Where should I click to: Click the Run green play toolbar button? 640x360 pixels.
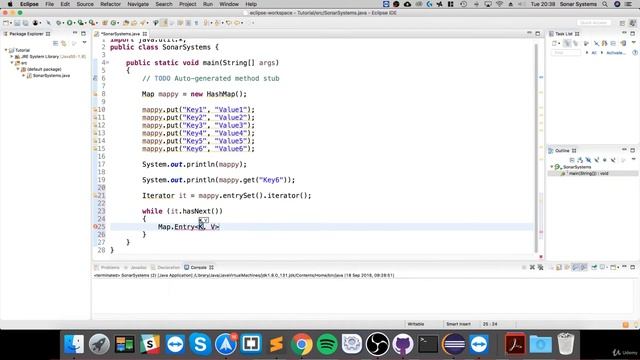pyautogui.click(x=70, y=23)
